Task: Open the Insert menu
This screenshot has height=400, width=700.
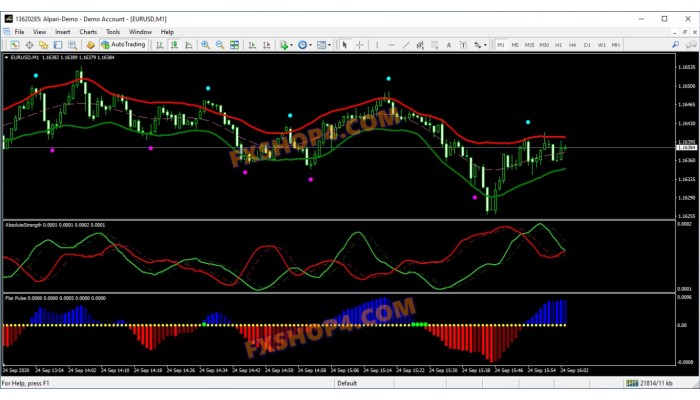Action: point(63,31)
